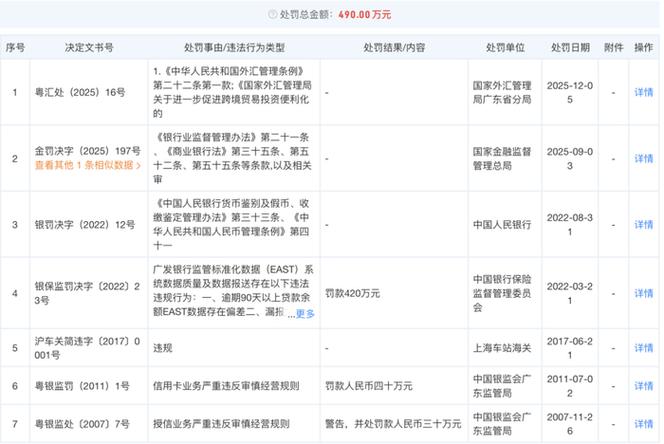
Task: Click 国家外汇管理局广东省分局 cell
Action: 502,92
